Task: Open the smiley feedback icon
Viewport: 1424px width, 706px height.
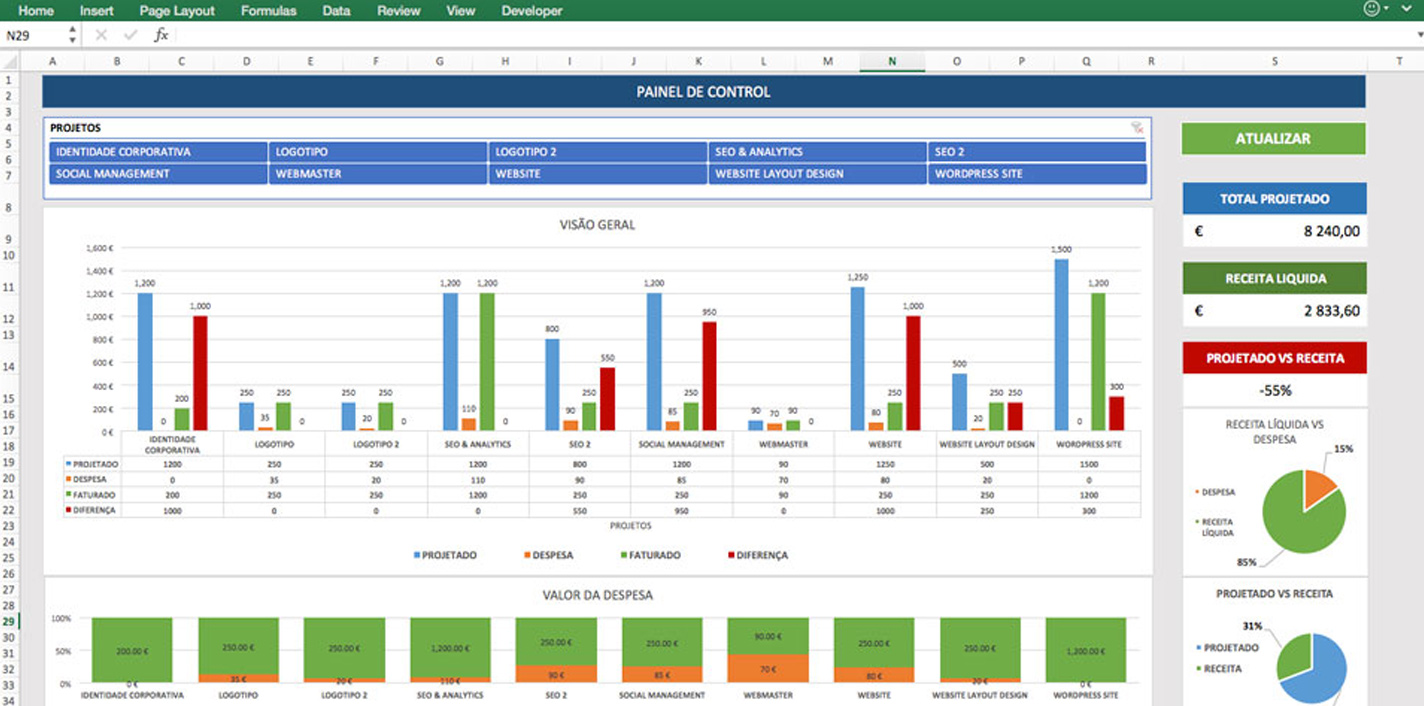Action: (1371, 8)
